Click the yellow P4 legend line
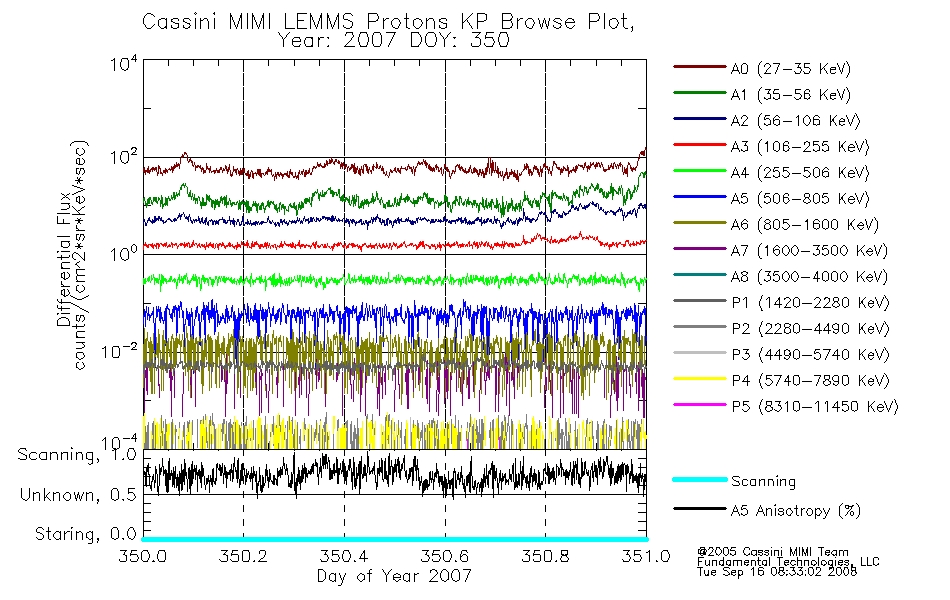950x600 pixels. (x=699, y=379)
